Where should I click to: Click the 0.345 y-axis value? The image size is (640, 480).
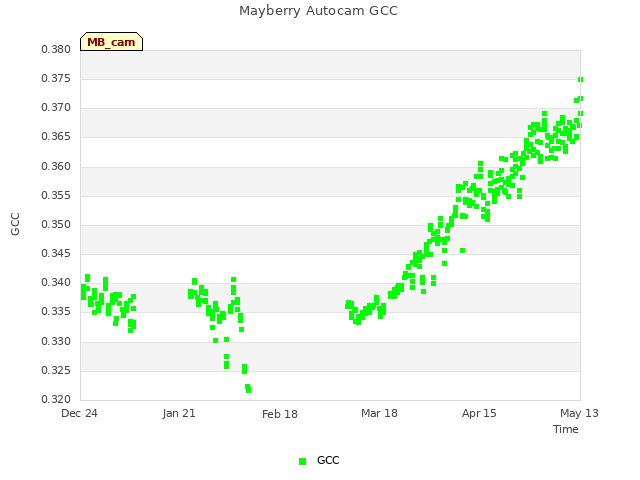[56, 253]
